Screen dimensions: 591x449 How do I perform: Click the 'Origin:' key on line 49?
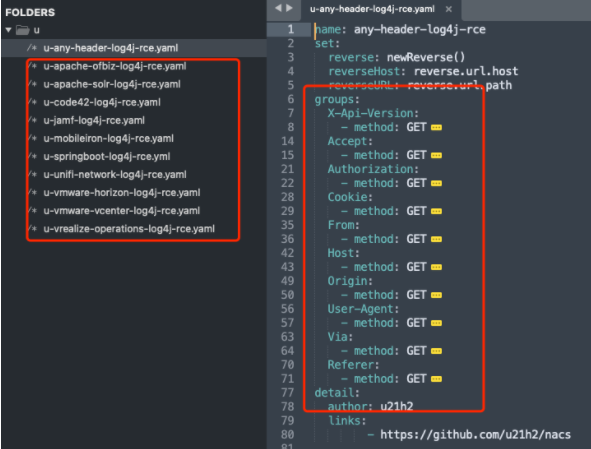tap(350, 281)
